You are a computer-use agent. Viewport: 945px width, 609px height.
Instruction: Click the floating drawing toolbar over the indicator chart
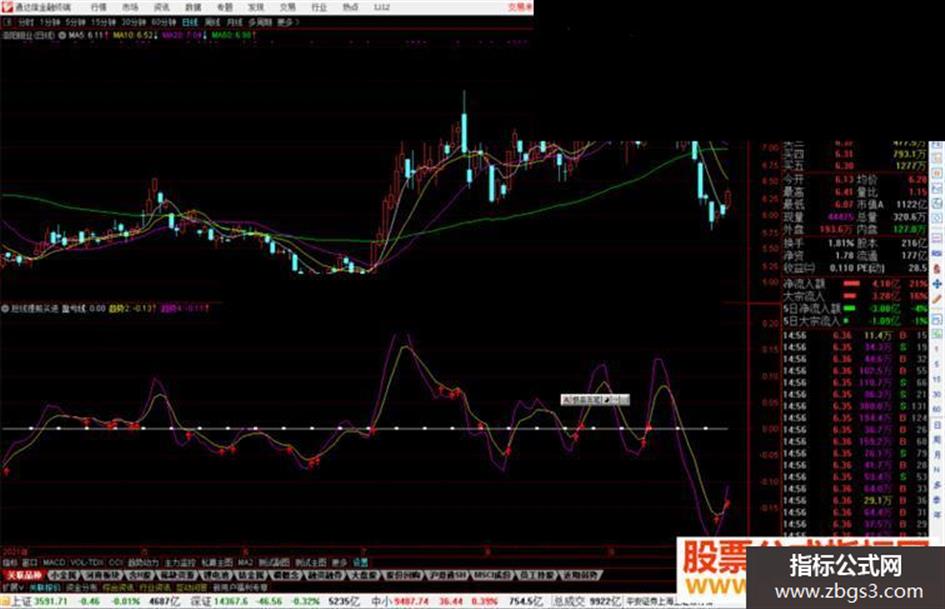[x=595, y=399]
